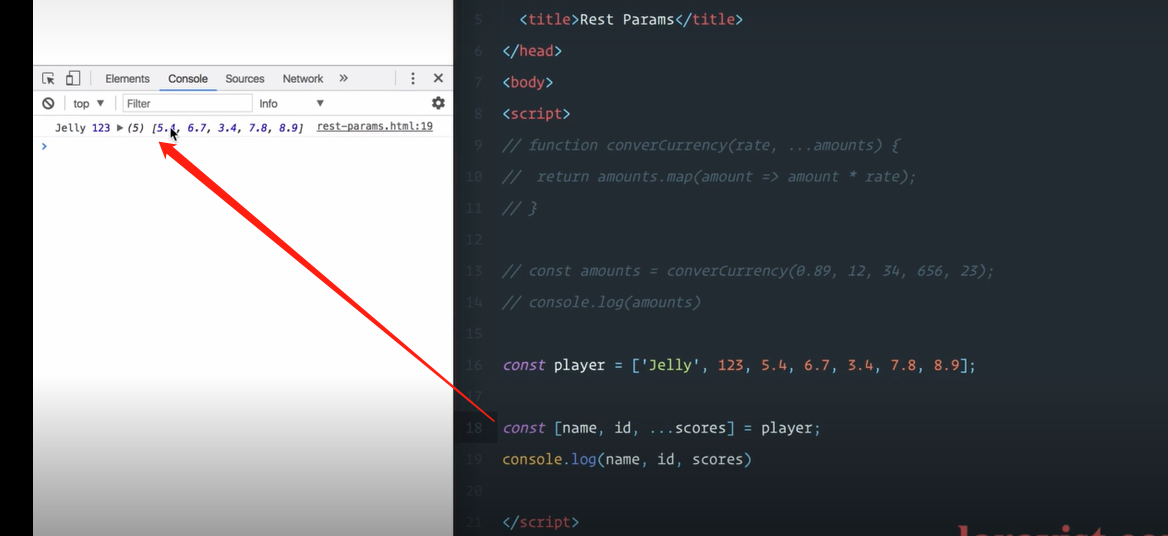This screenshot has height=536, width=1168.
Task: Open the top context dropdown
Action: coord(89,103)
